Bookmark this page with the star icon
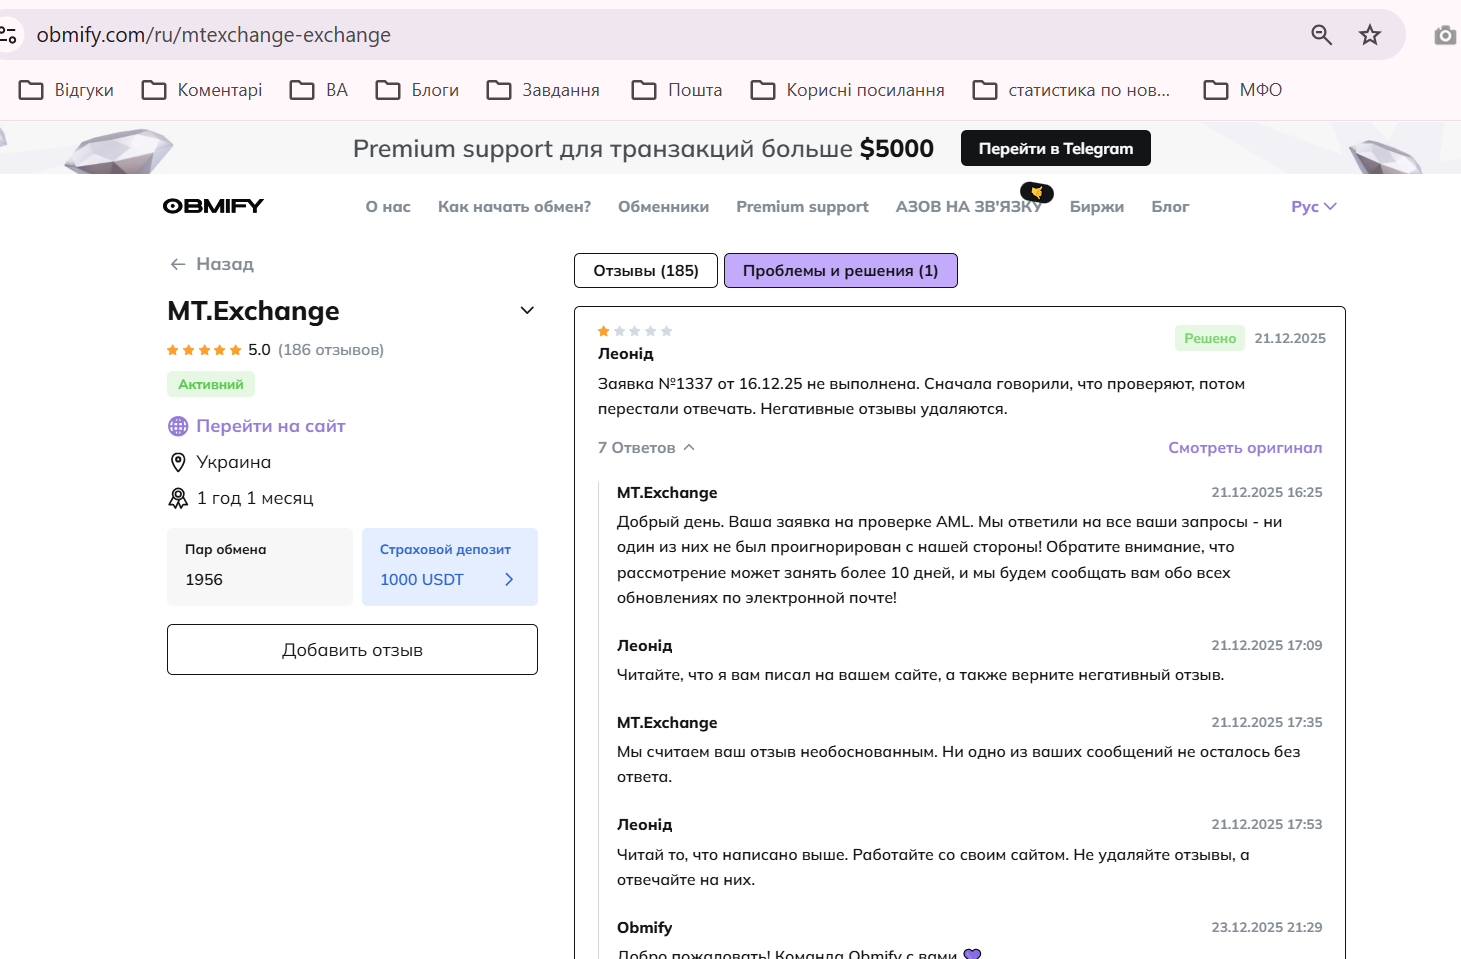 pos(1370,35)
